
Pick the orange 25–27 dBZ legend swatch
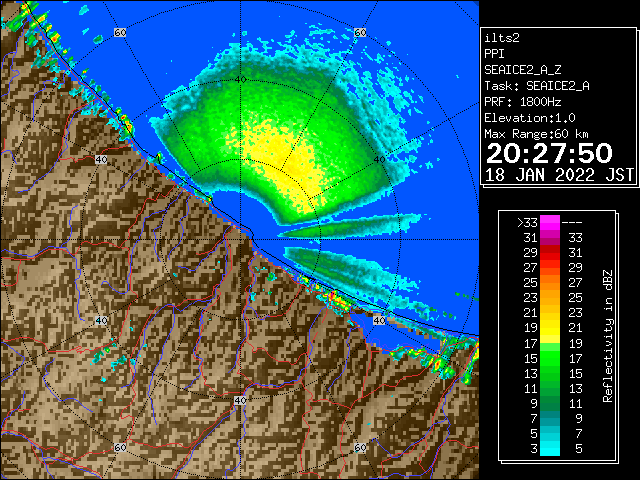[550, 283]
